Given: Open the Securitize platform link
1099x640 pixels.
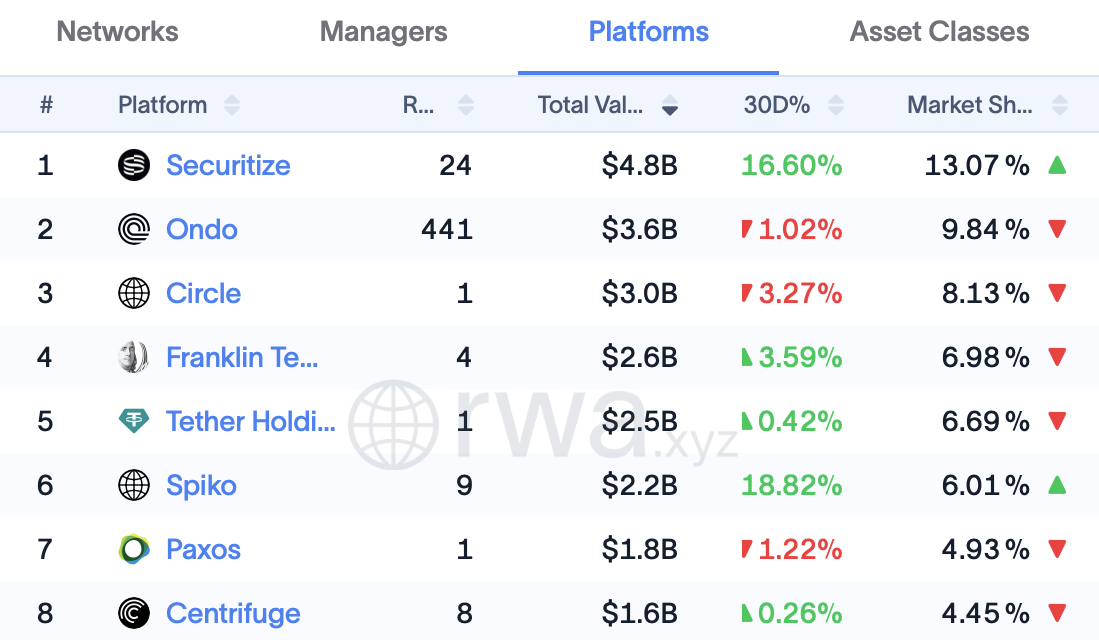Looking at the screenshot, I should point(228,165).
